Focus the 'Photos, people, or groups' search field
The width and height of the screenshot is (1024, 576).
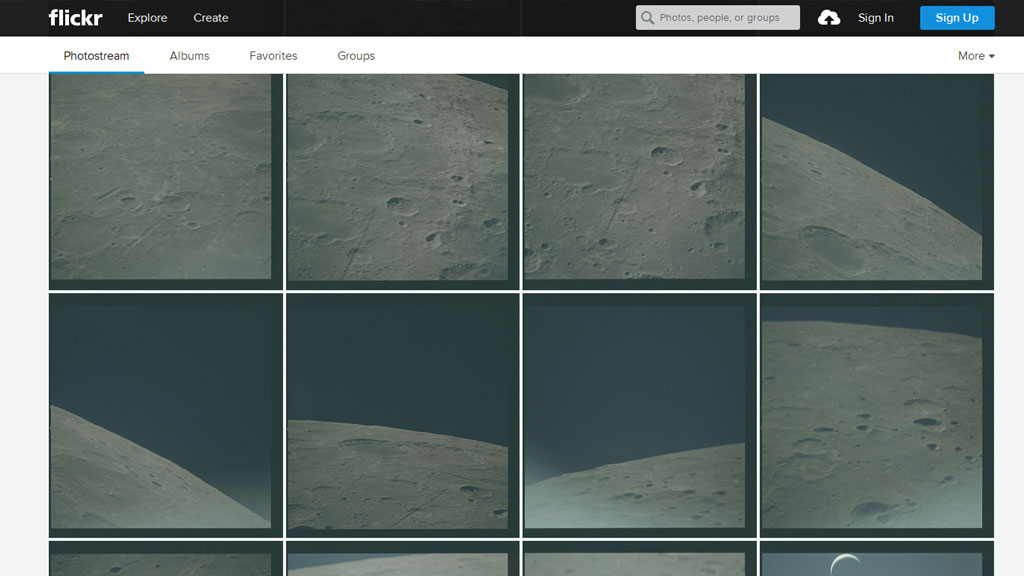pyautogui.click(x=725, y=18)
